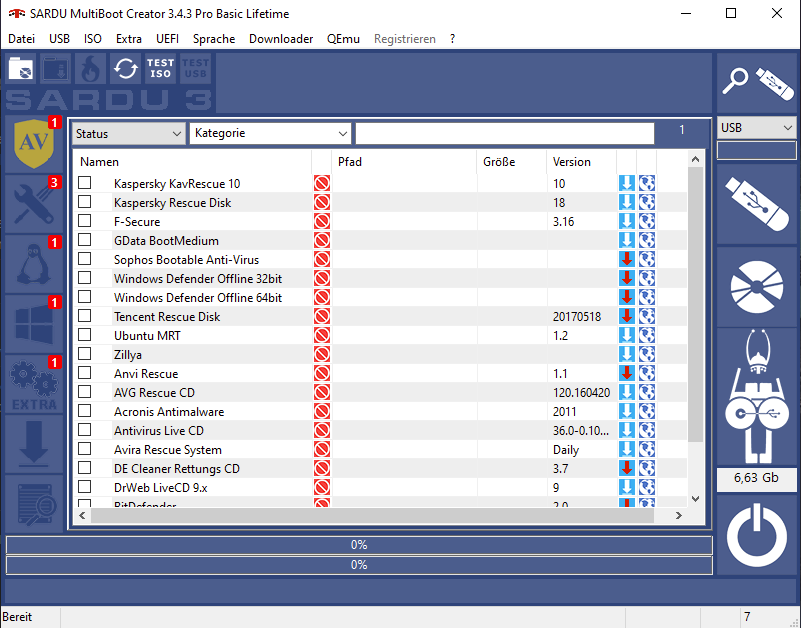Click the SARDU mascot figure icon

click(x=757, y=397)
